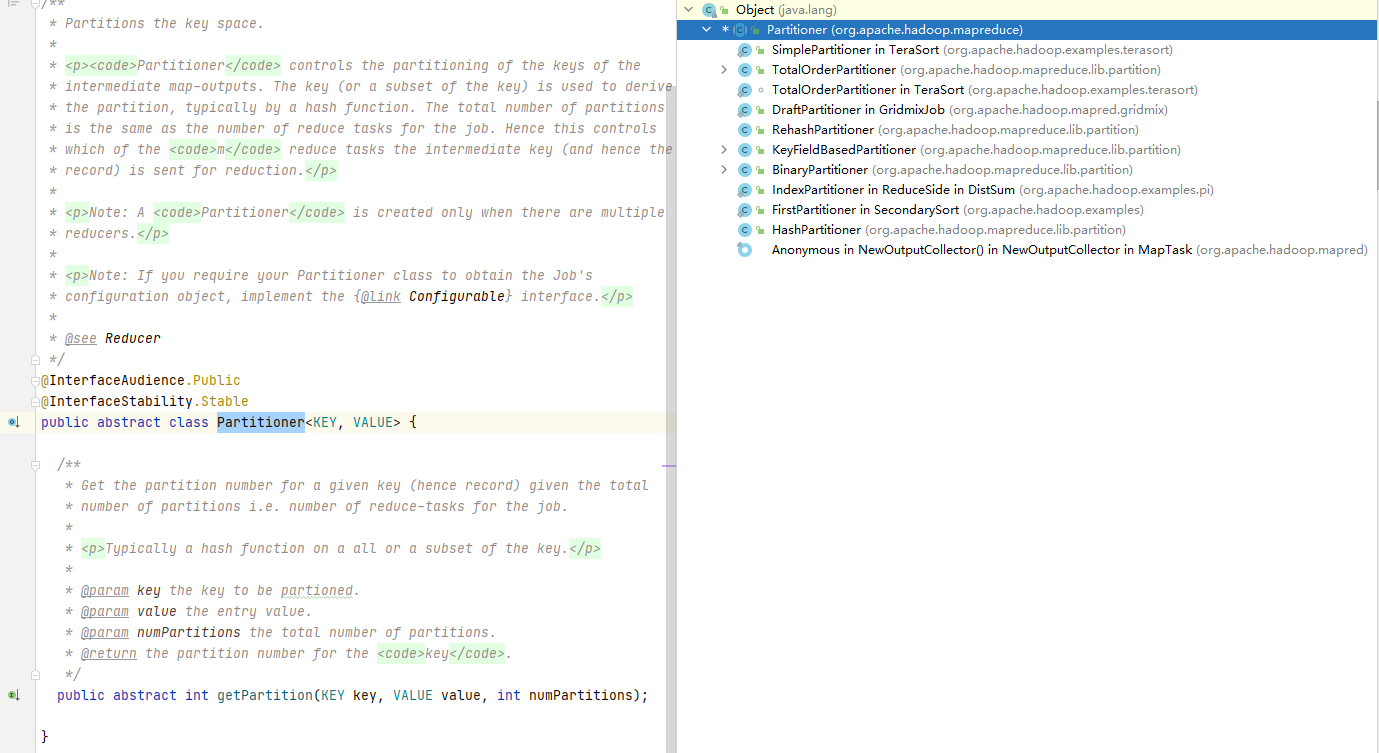1379x753 pixels.
Task: Click the class icon beside Object (java.lang)
Action: (709, 10)
